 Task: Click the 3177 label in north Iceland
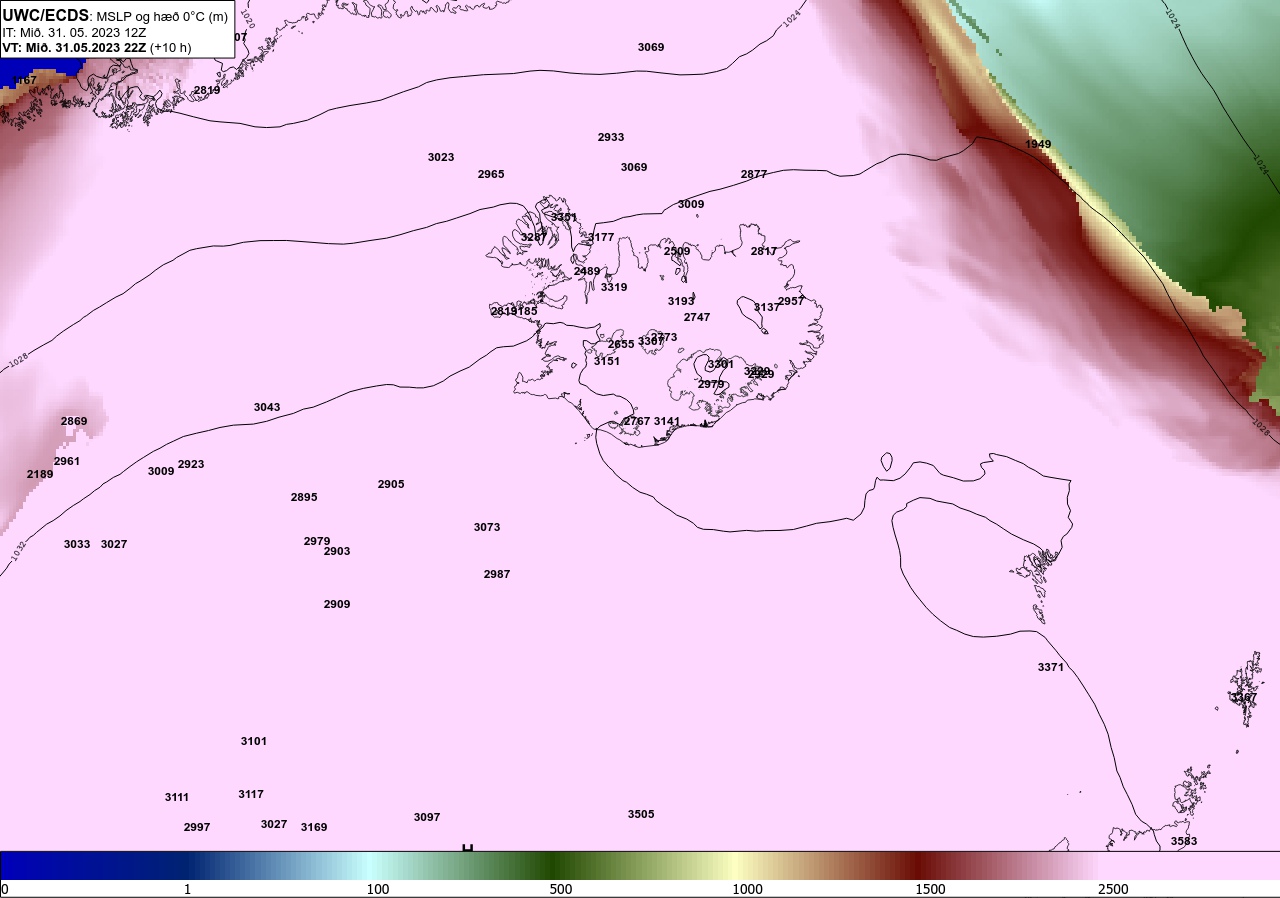click(x=601, y=237)
